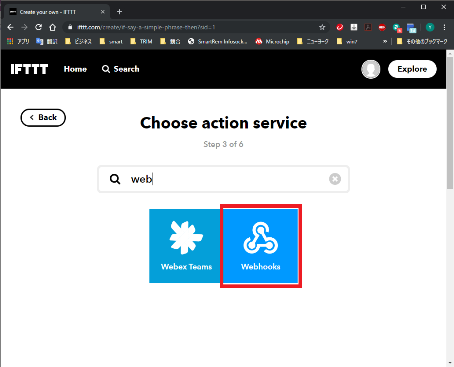
Task: Expand the hidden bookmarks chevron
Action: (x=385, y=41)
